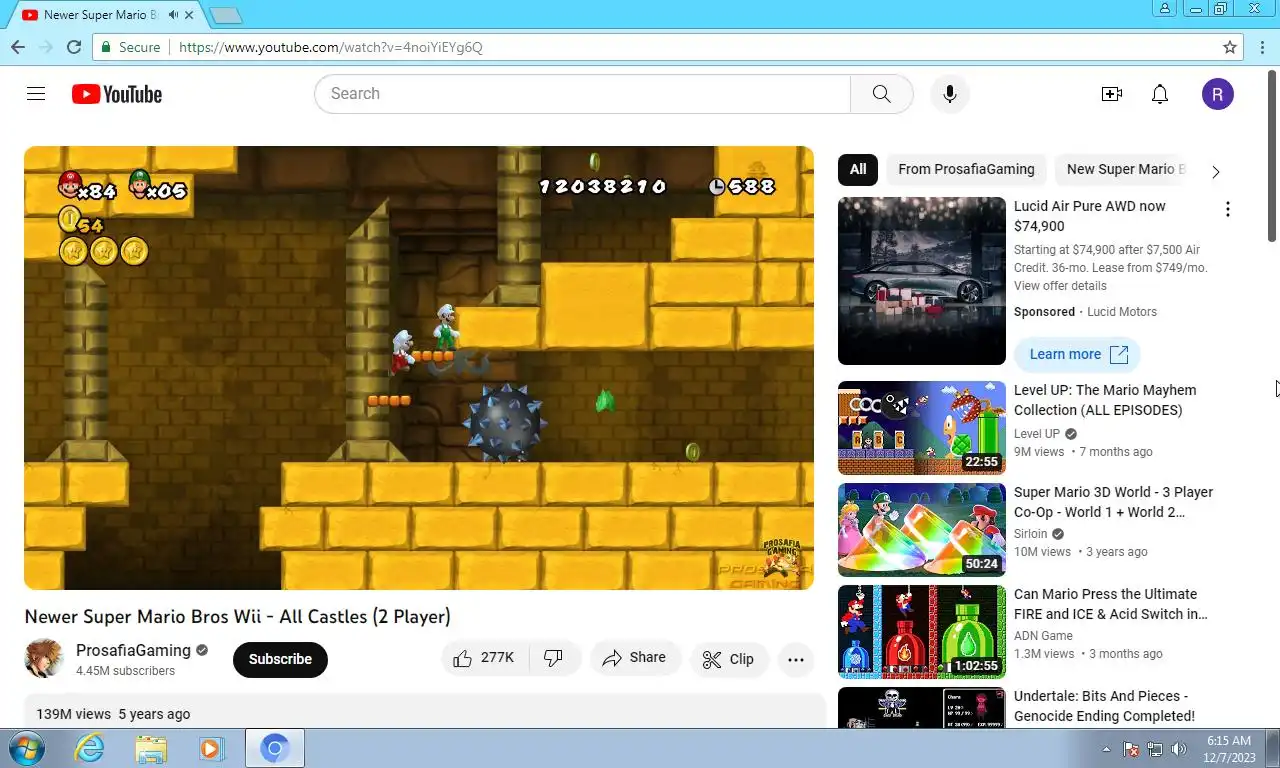Open Can Mario Press Ultimate video thumbnail
Image resolution: width=1280 pixels, height=768 pixels.
click(922, 632)
